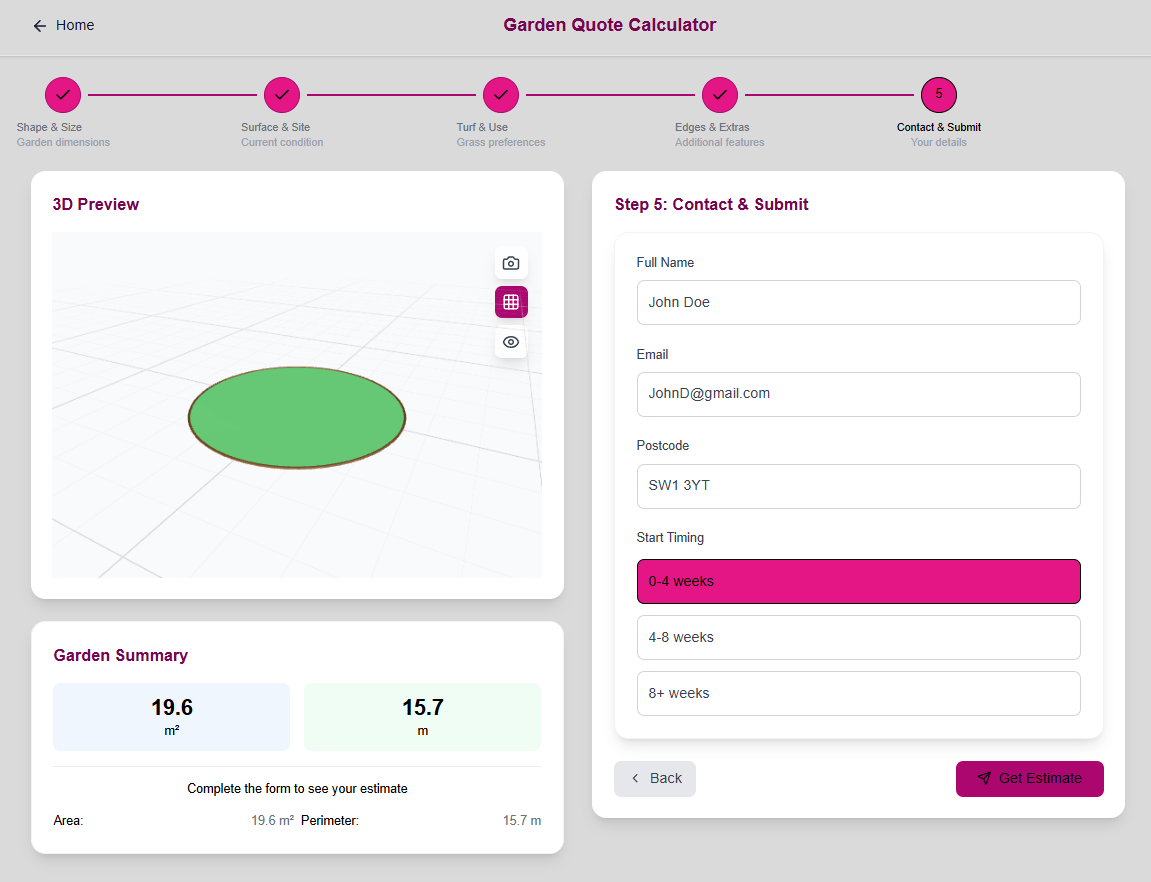Select step 5 Contact & Submit circle
This screenshot has height=882, width=1151.
pyautogui.click(x=939, y=95)
